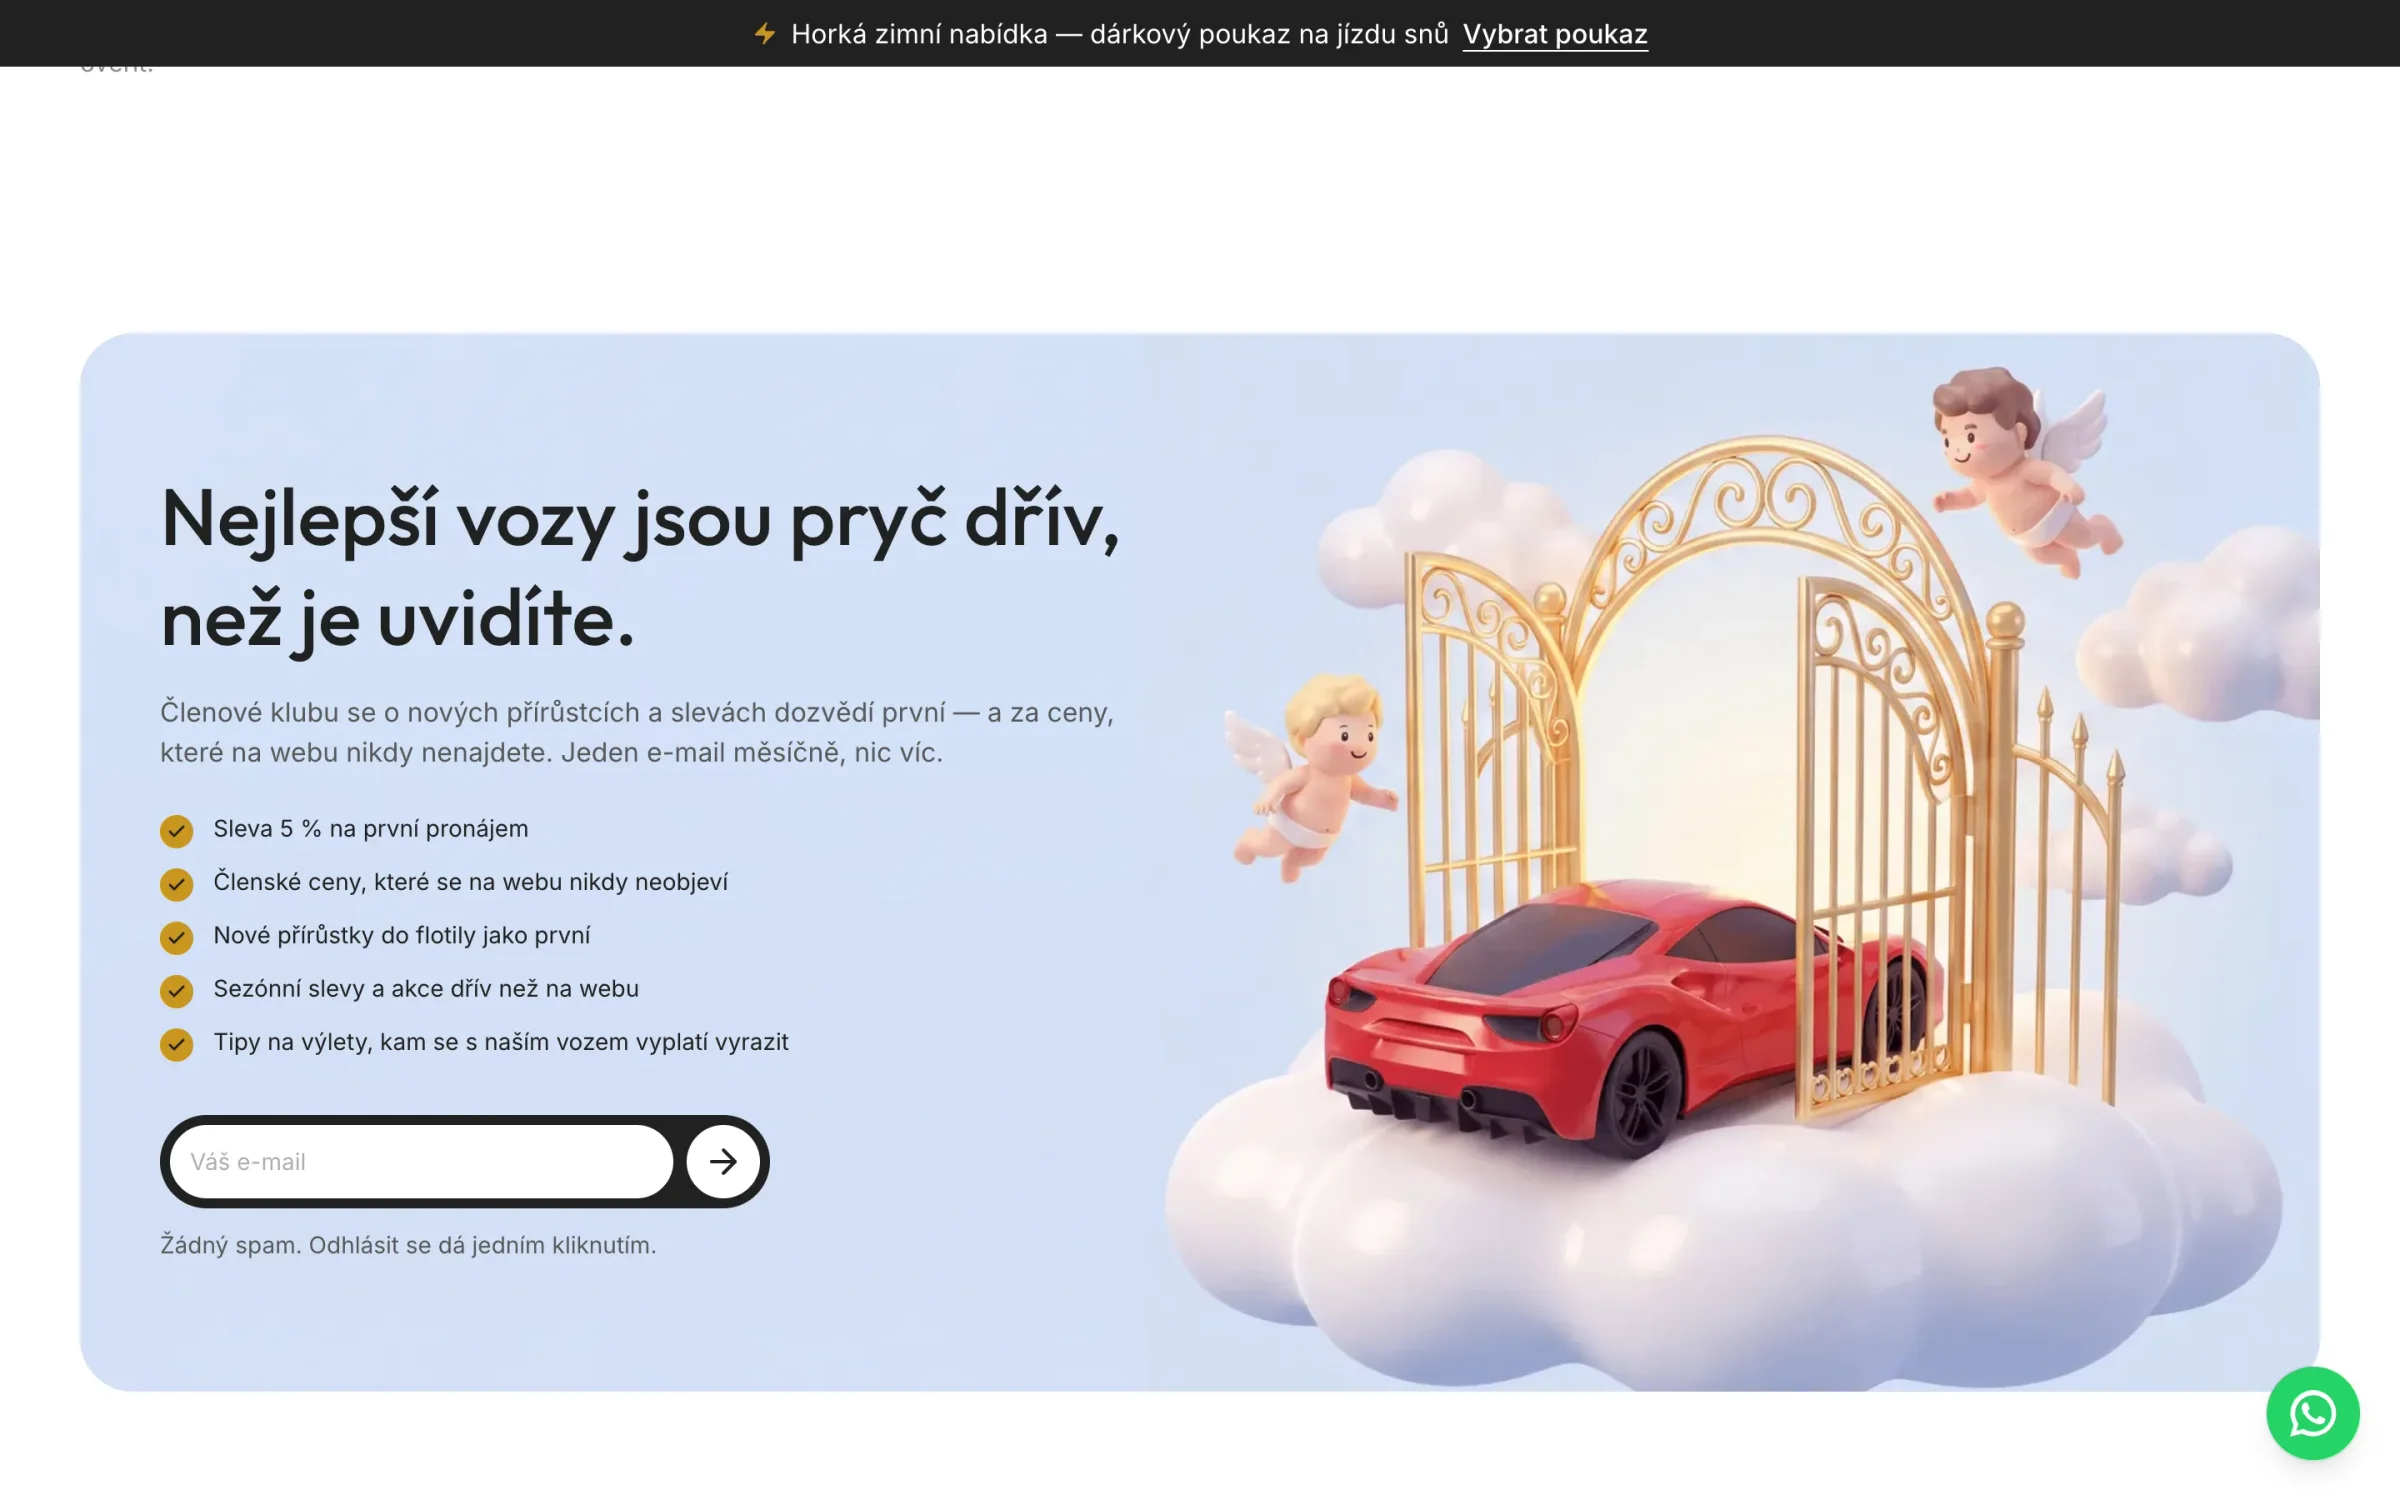Click the paragraph starting "Členové klubu se o nových"

637,732
